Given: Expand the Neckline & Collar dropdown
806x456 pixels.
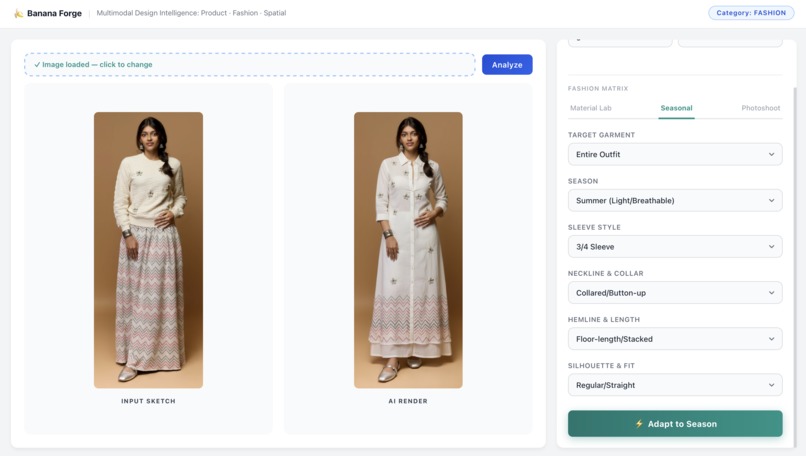Looking at the screenshot, I should tap(675, 293).
